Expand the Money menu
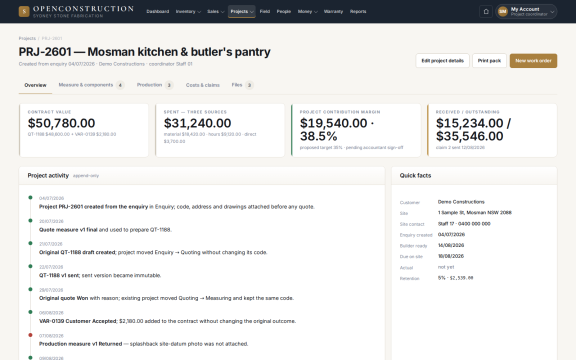Screen dimensions: 576x360 coord(307,11)
